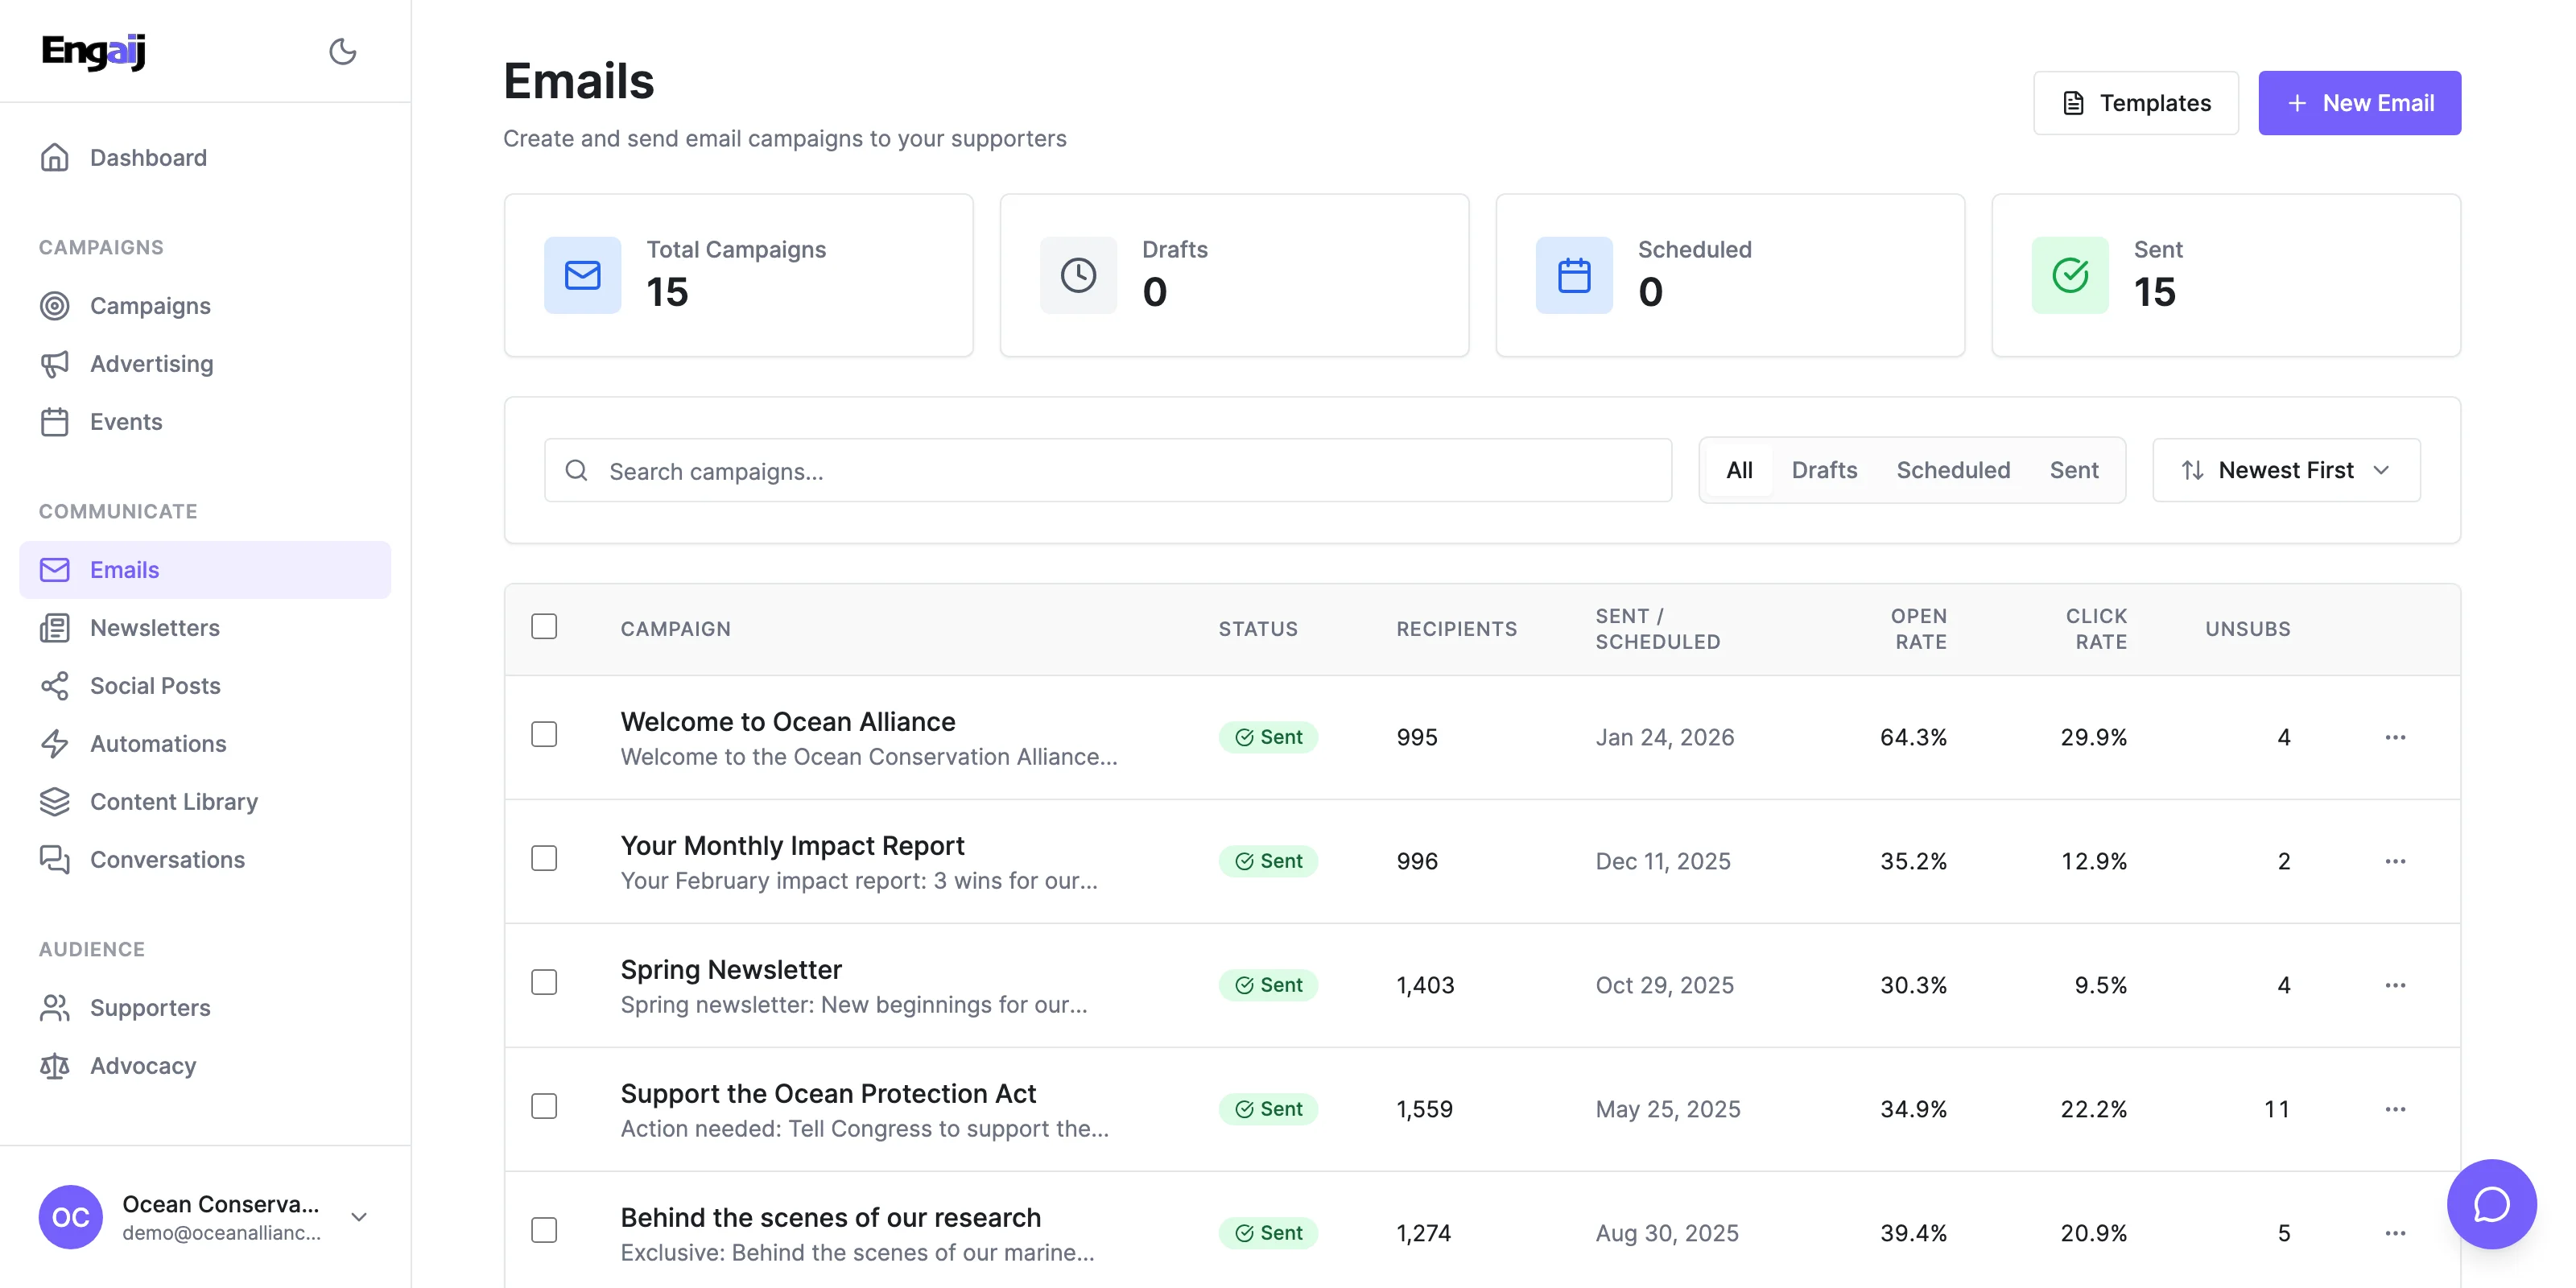
Task: Tick the Support the Ocean Protection Act checkbox
Action: [x=544, y=1106]
